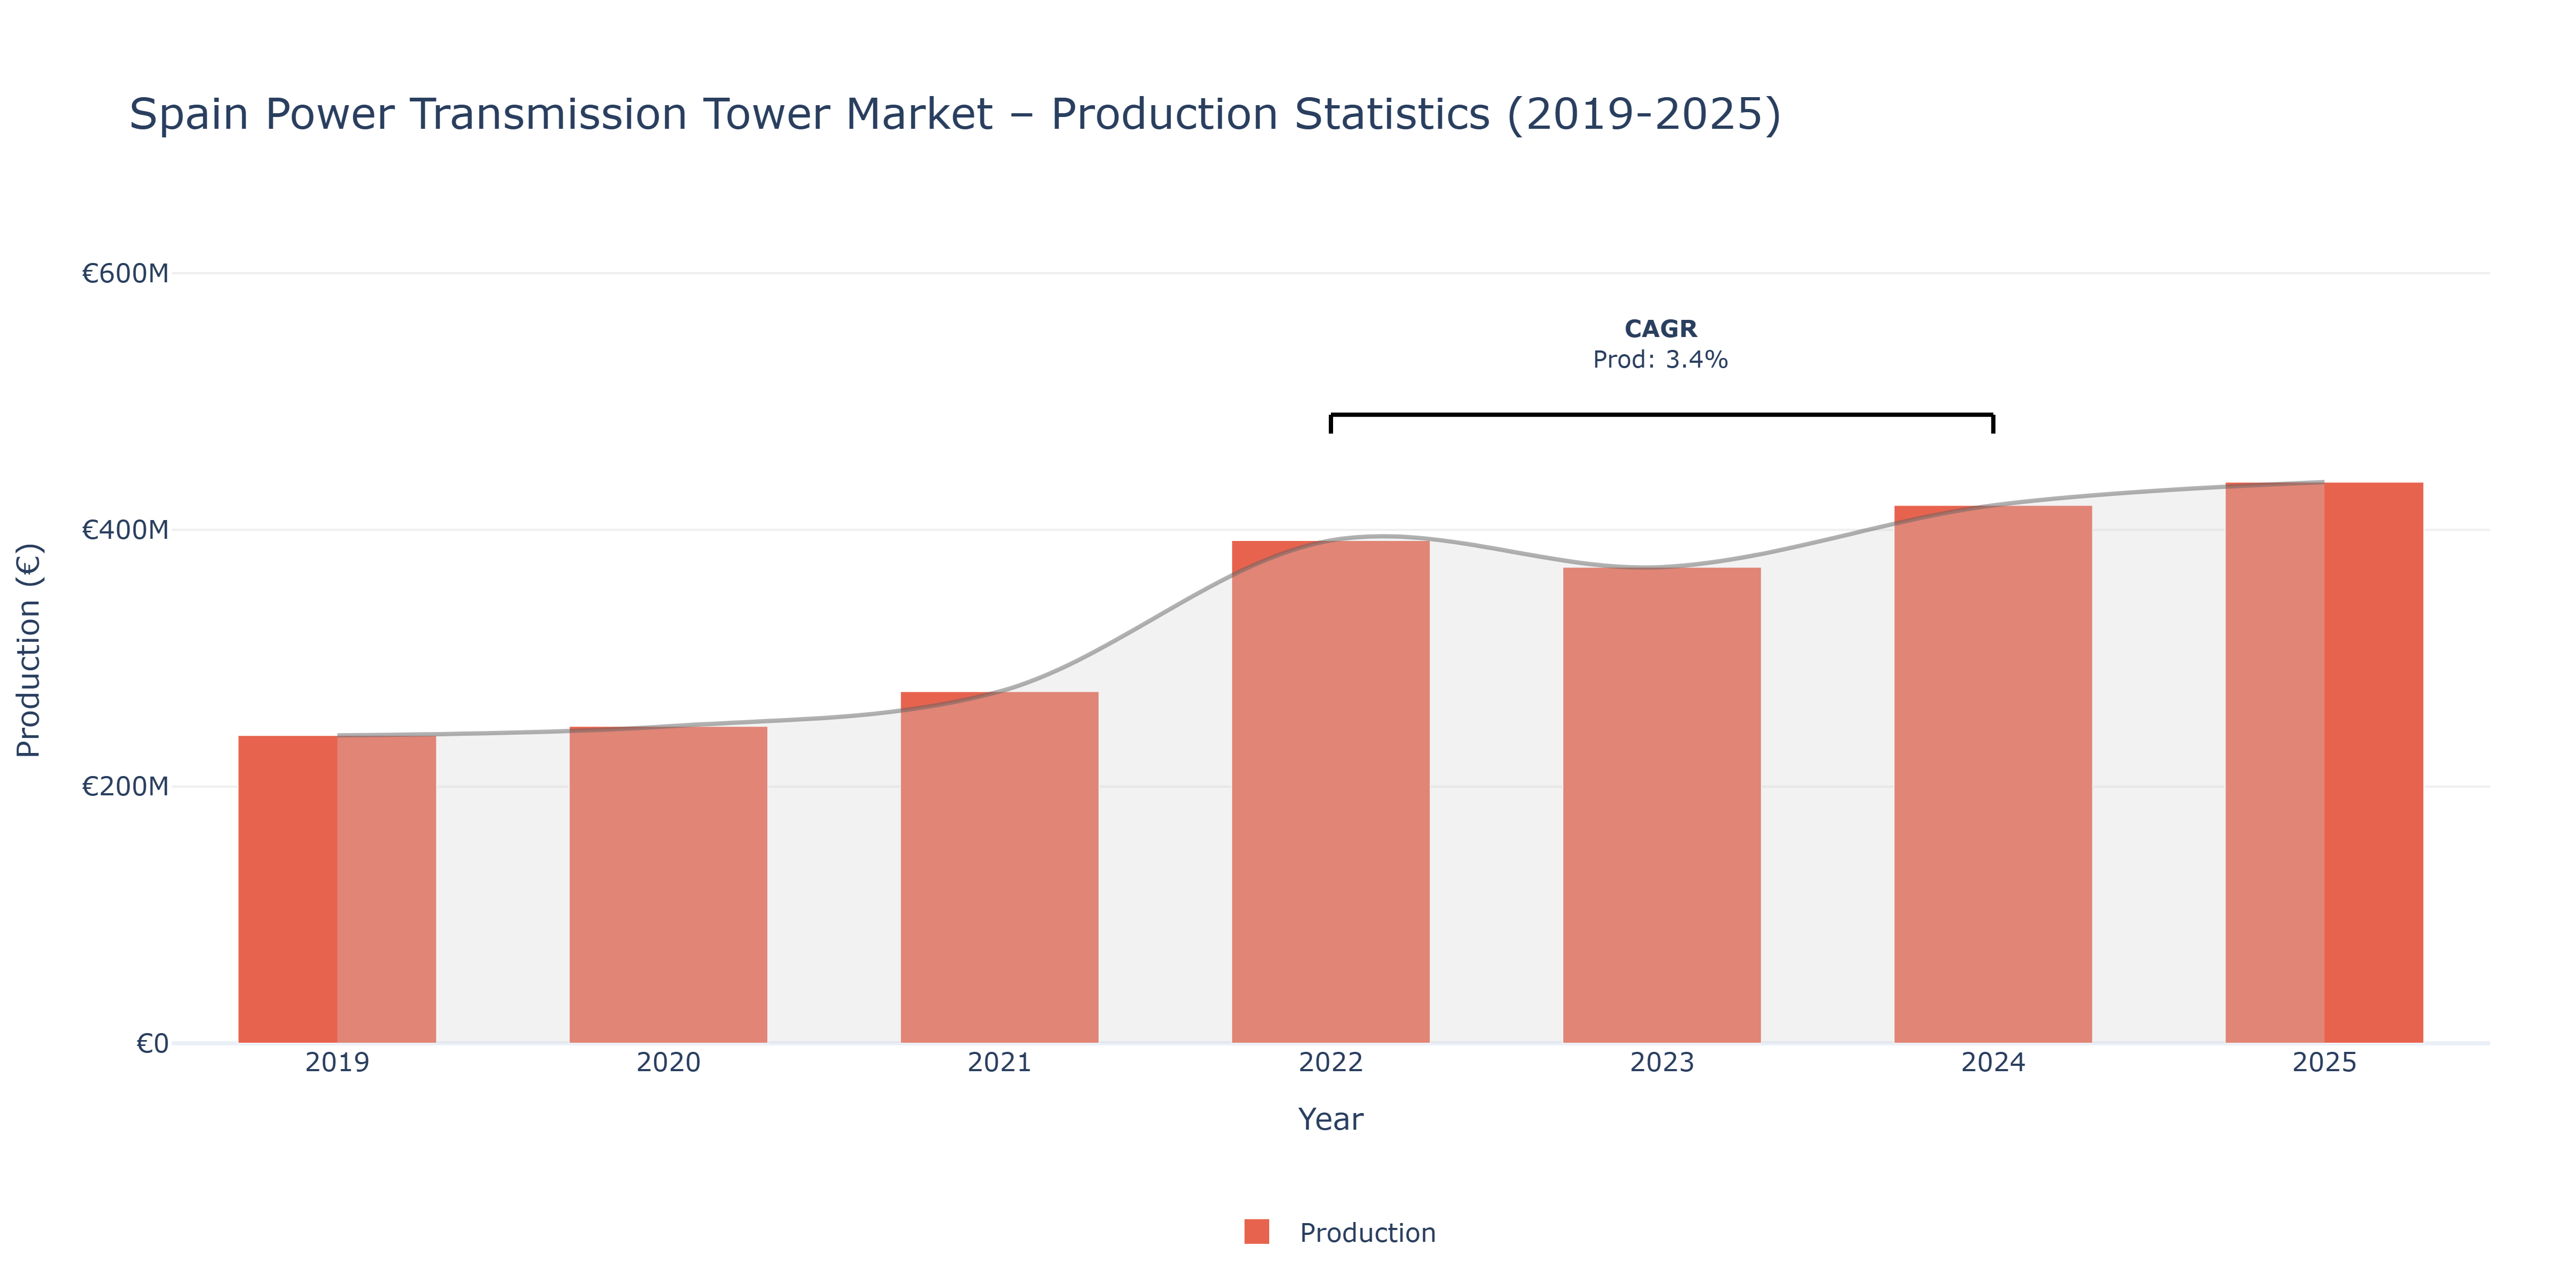
Task: Click the bold CAGR annotation heading
Action: click(1660, 329)
